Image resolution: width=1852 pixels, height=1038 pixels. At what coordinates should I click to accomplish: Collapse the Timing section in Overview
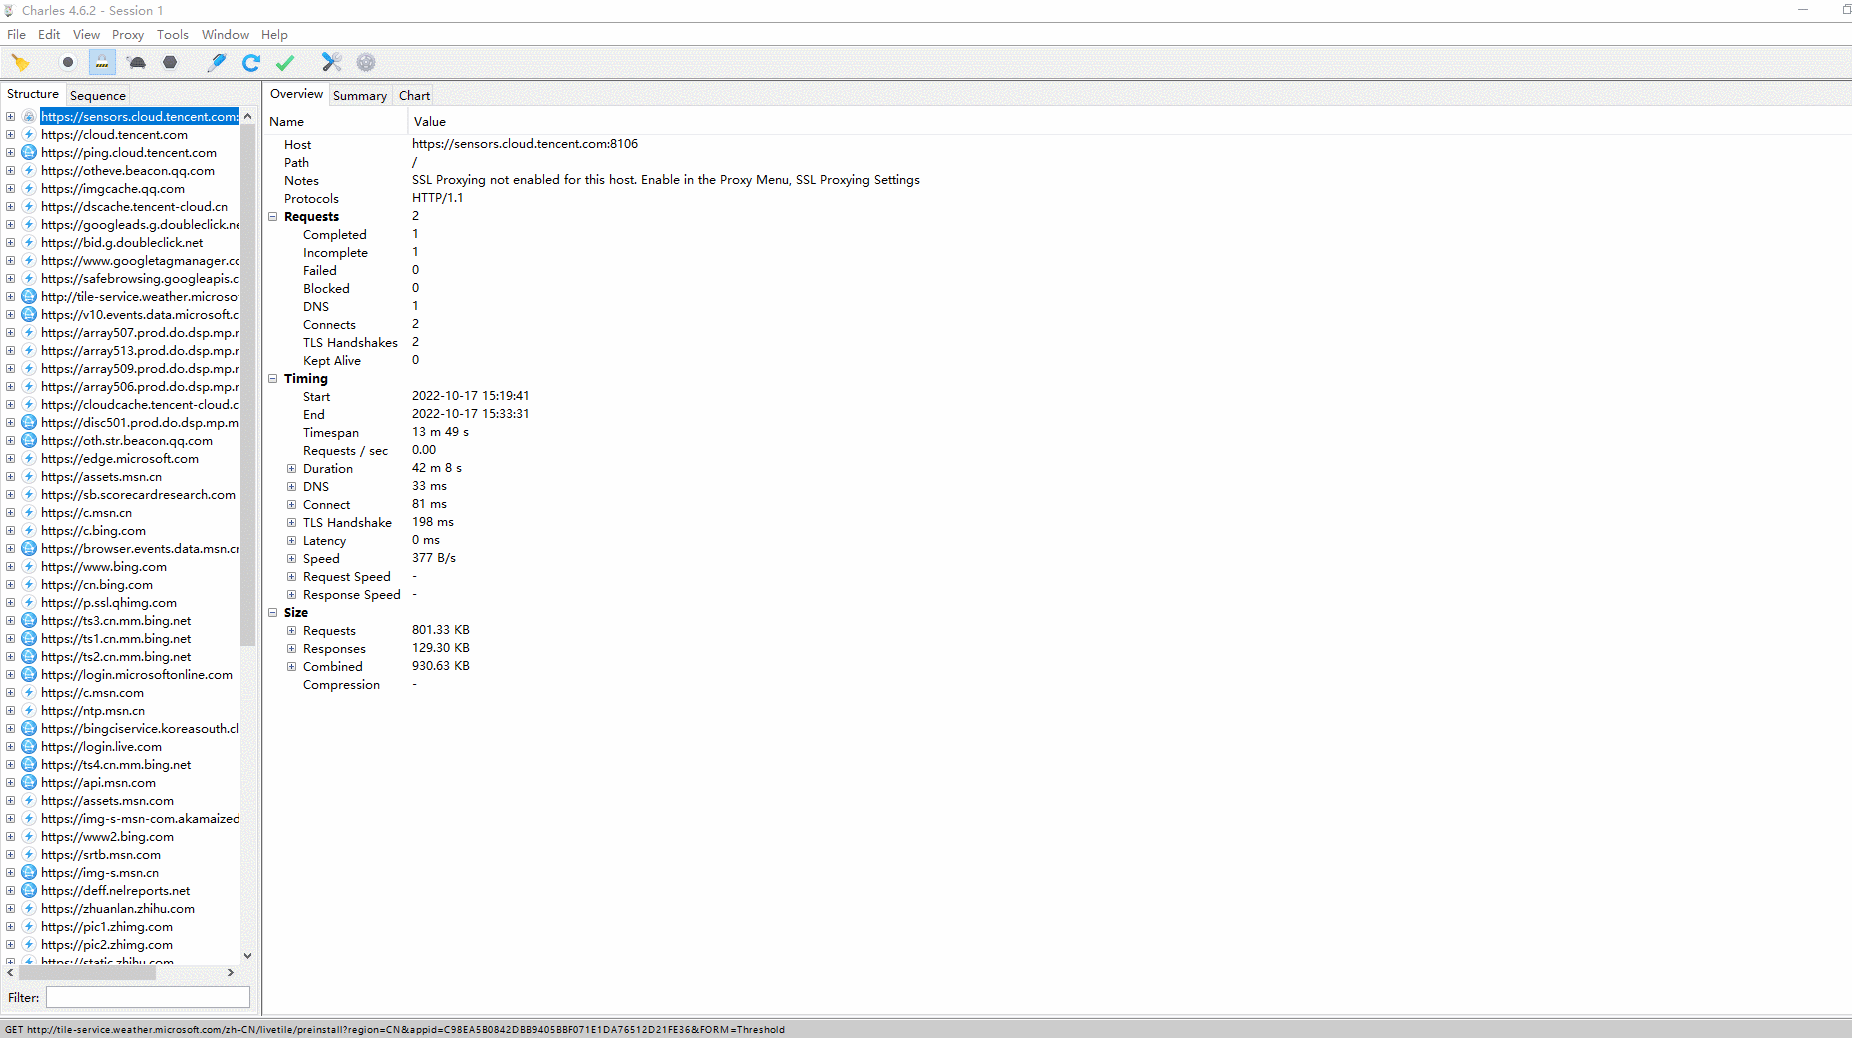tap(273, 379)
